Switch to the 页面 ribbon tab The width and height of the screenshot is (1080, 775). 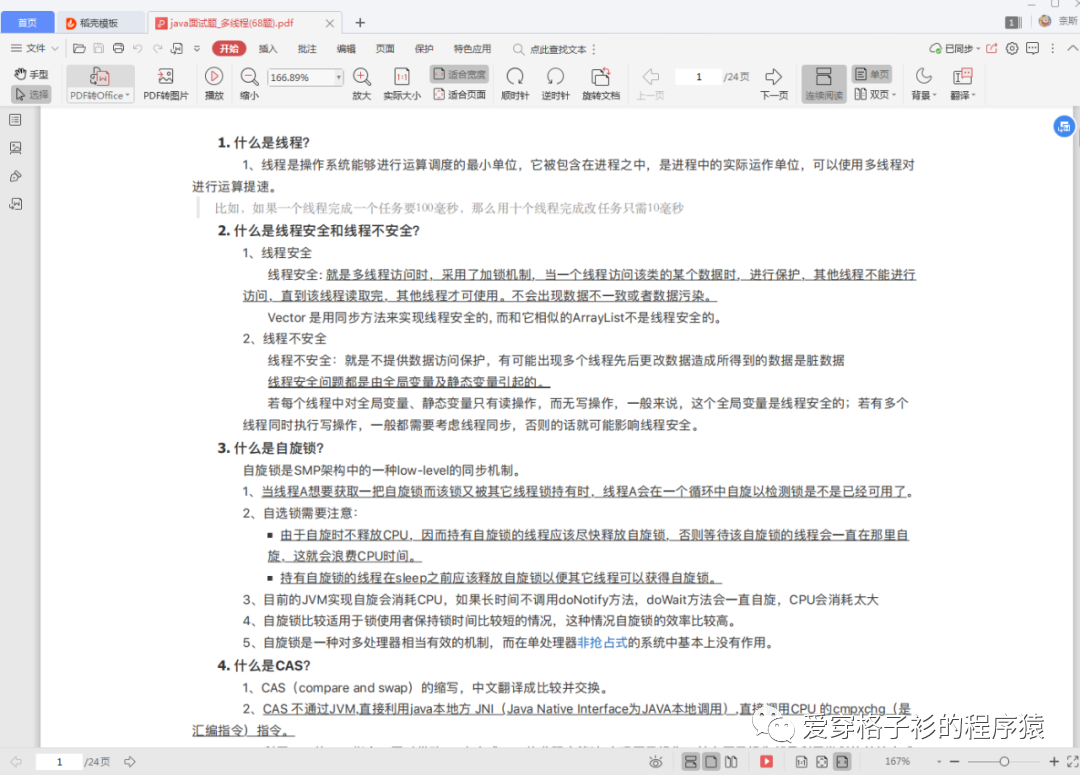point(385,49)
